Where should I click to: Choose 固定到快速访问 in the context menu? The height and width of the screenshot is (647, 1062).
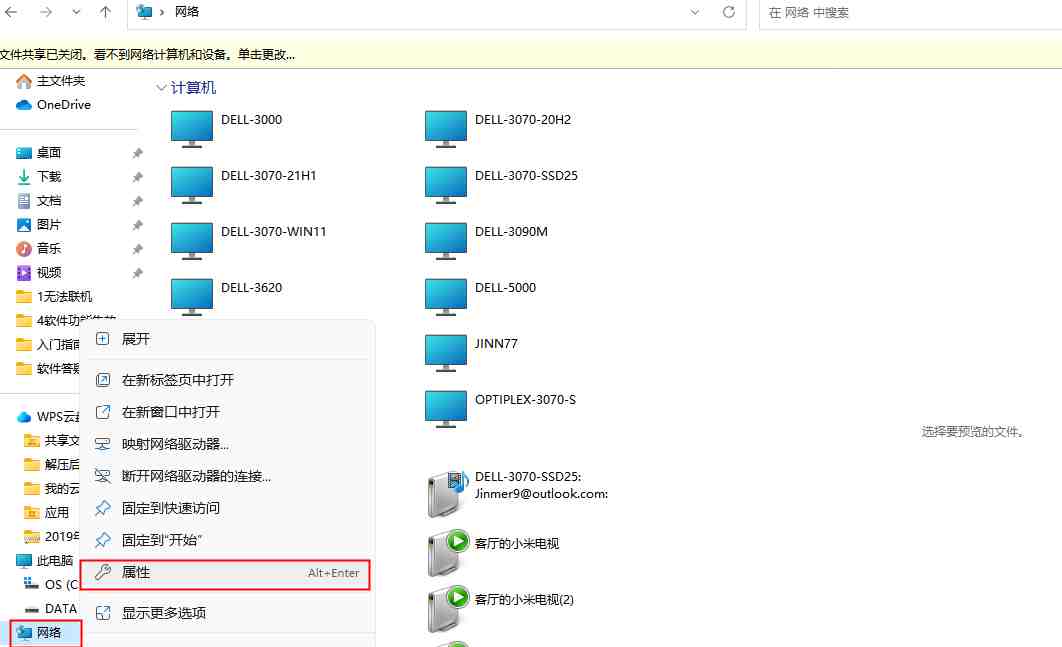tap(227, 508)
